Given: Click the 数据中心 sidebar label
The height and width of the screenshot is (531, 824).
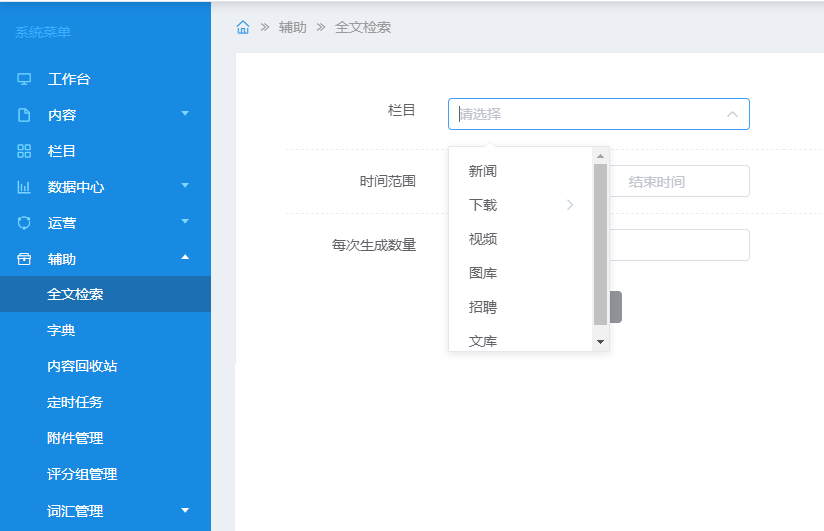Looking at the screenshot, I should 76,187.
